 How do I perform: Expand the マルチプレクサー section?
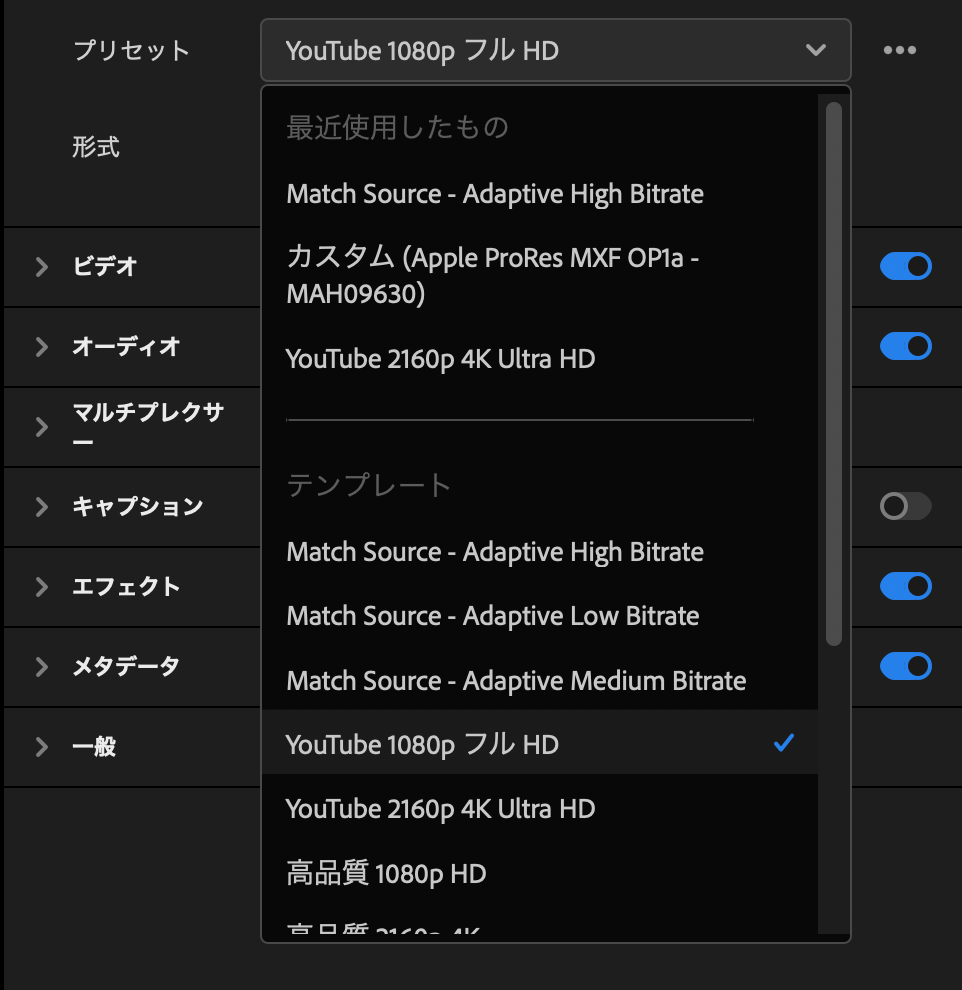click(42, 427)
